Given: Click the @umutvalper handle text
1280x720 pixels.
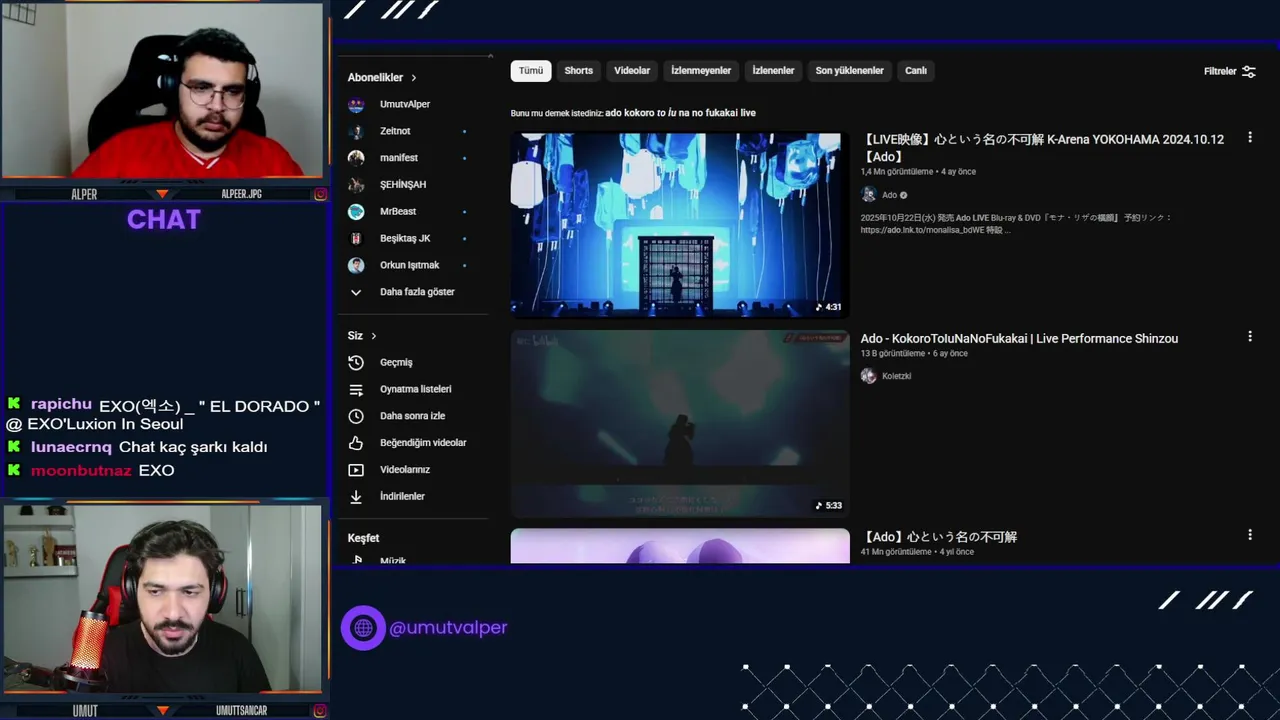Looking at the screenshot, I should point(448,628).
